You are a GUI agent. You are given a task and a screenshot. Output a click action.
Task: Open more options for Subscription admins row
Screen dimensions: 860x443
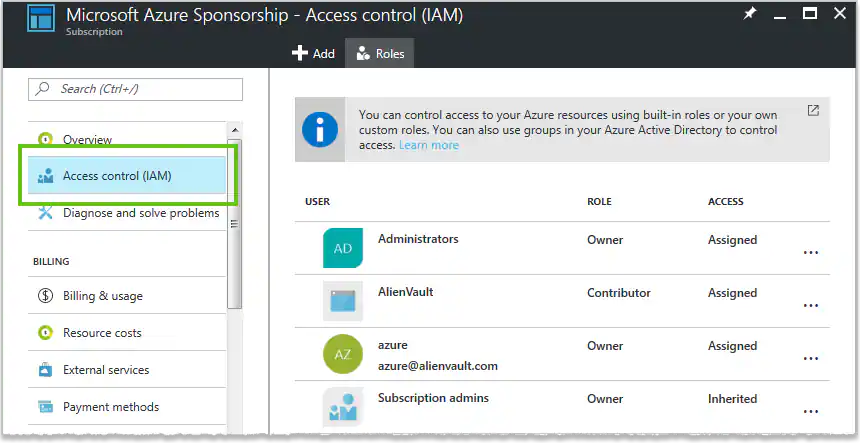(x=811, y=411)
